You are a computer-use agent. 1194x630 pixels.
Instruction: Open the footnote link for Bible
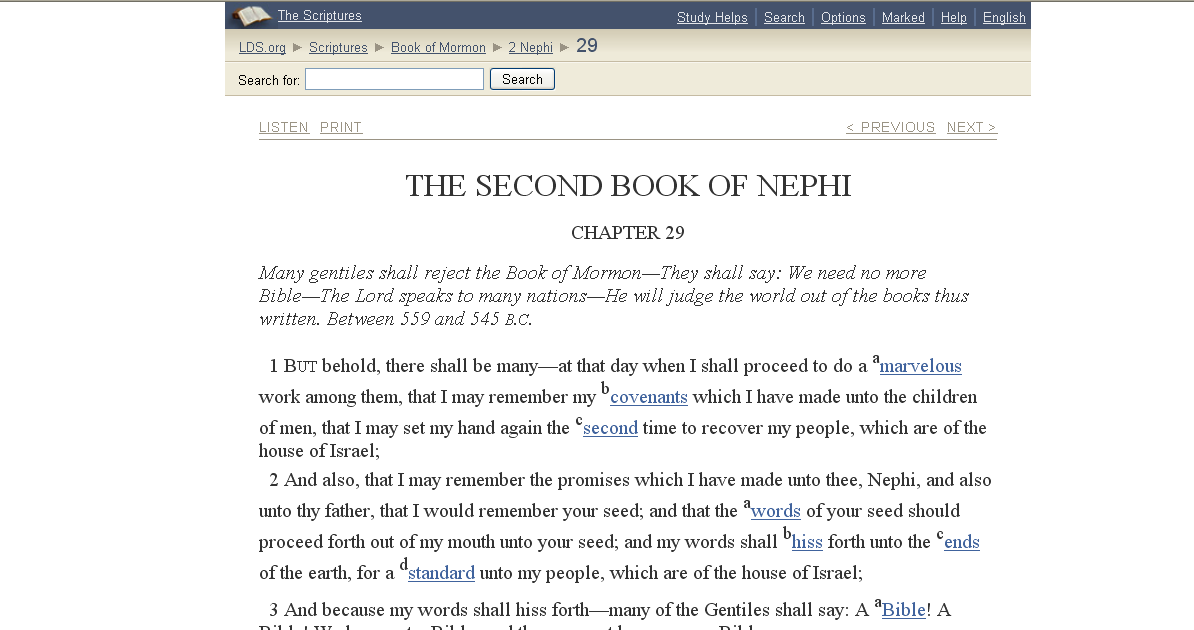pyautogui.click(x=903, y=609)
